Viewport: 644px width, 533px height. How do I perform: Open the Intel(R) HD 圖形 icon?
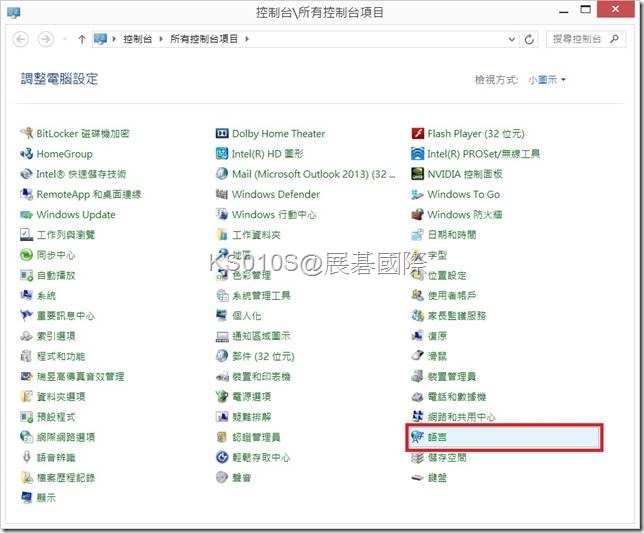(222, 154)
